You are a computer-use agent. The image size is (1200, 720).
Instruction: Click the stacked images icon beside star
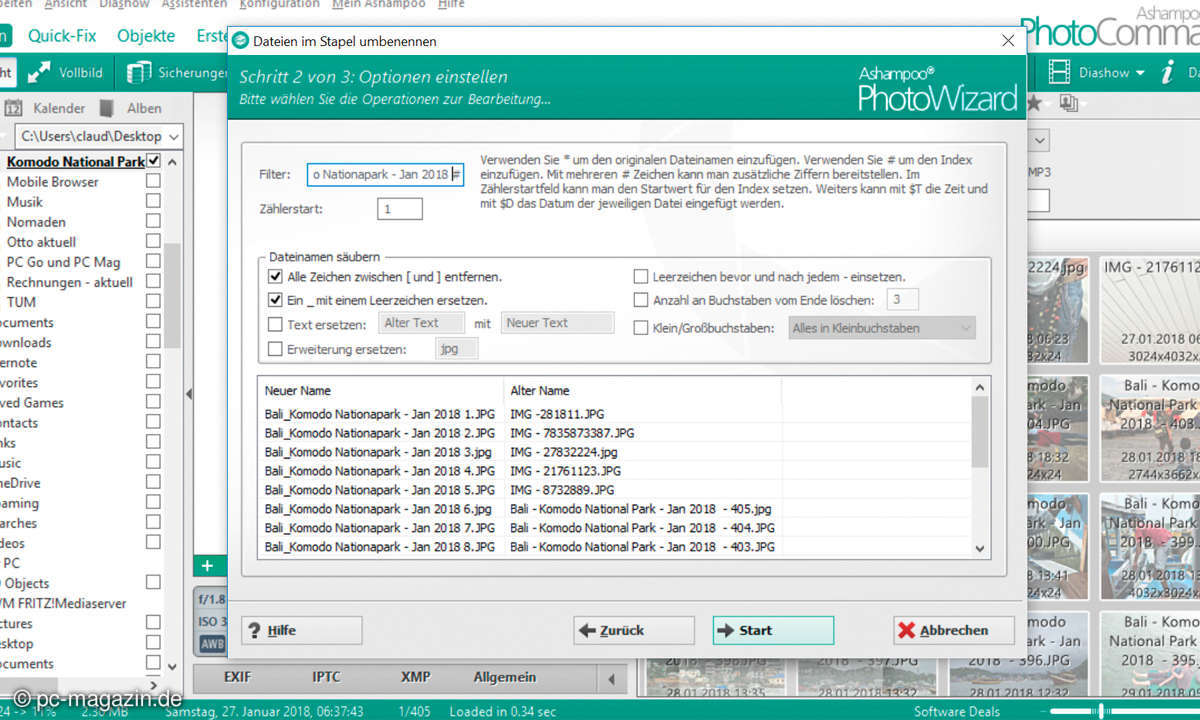(x=1069, y=103)
